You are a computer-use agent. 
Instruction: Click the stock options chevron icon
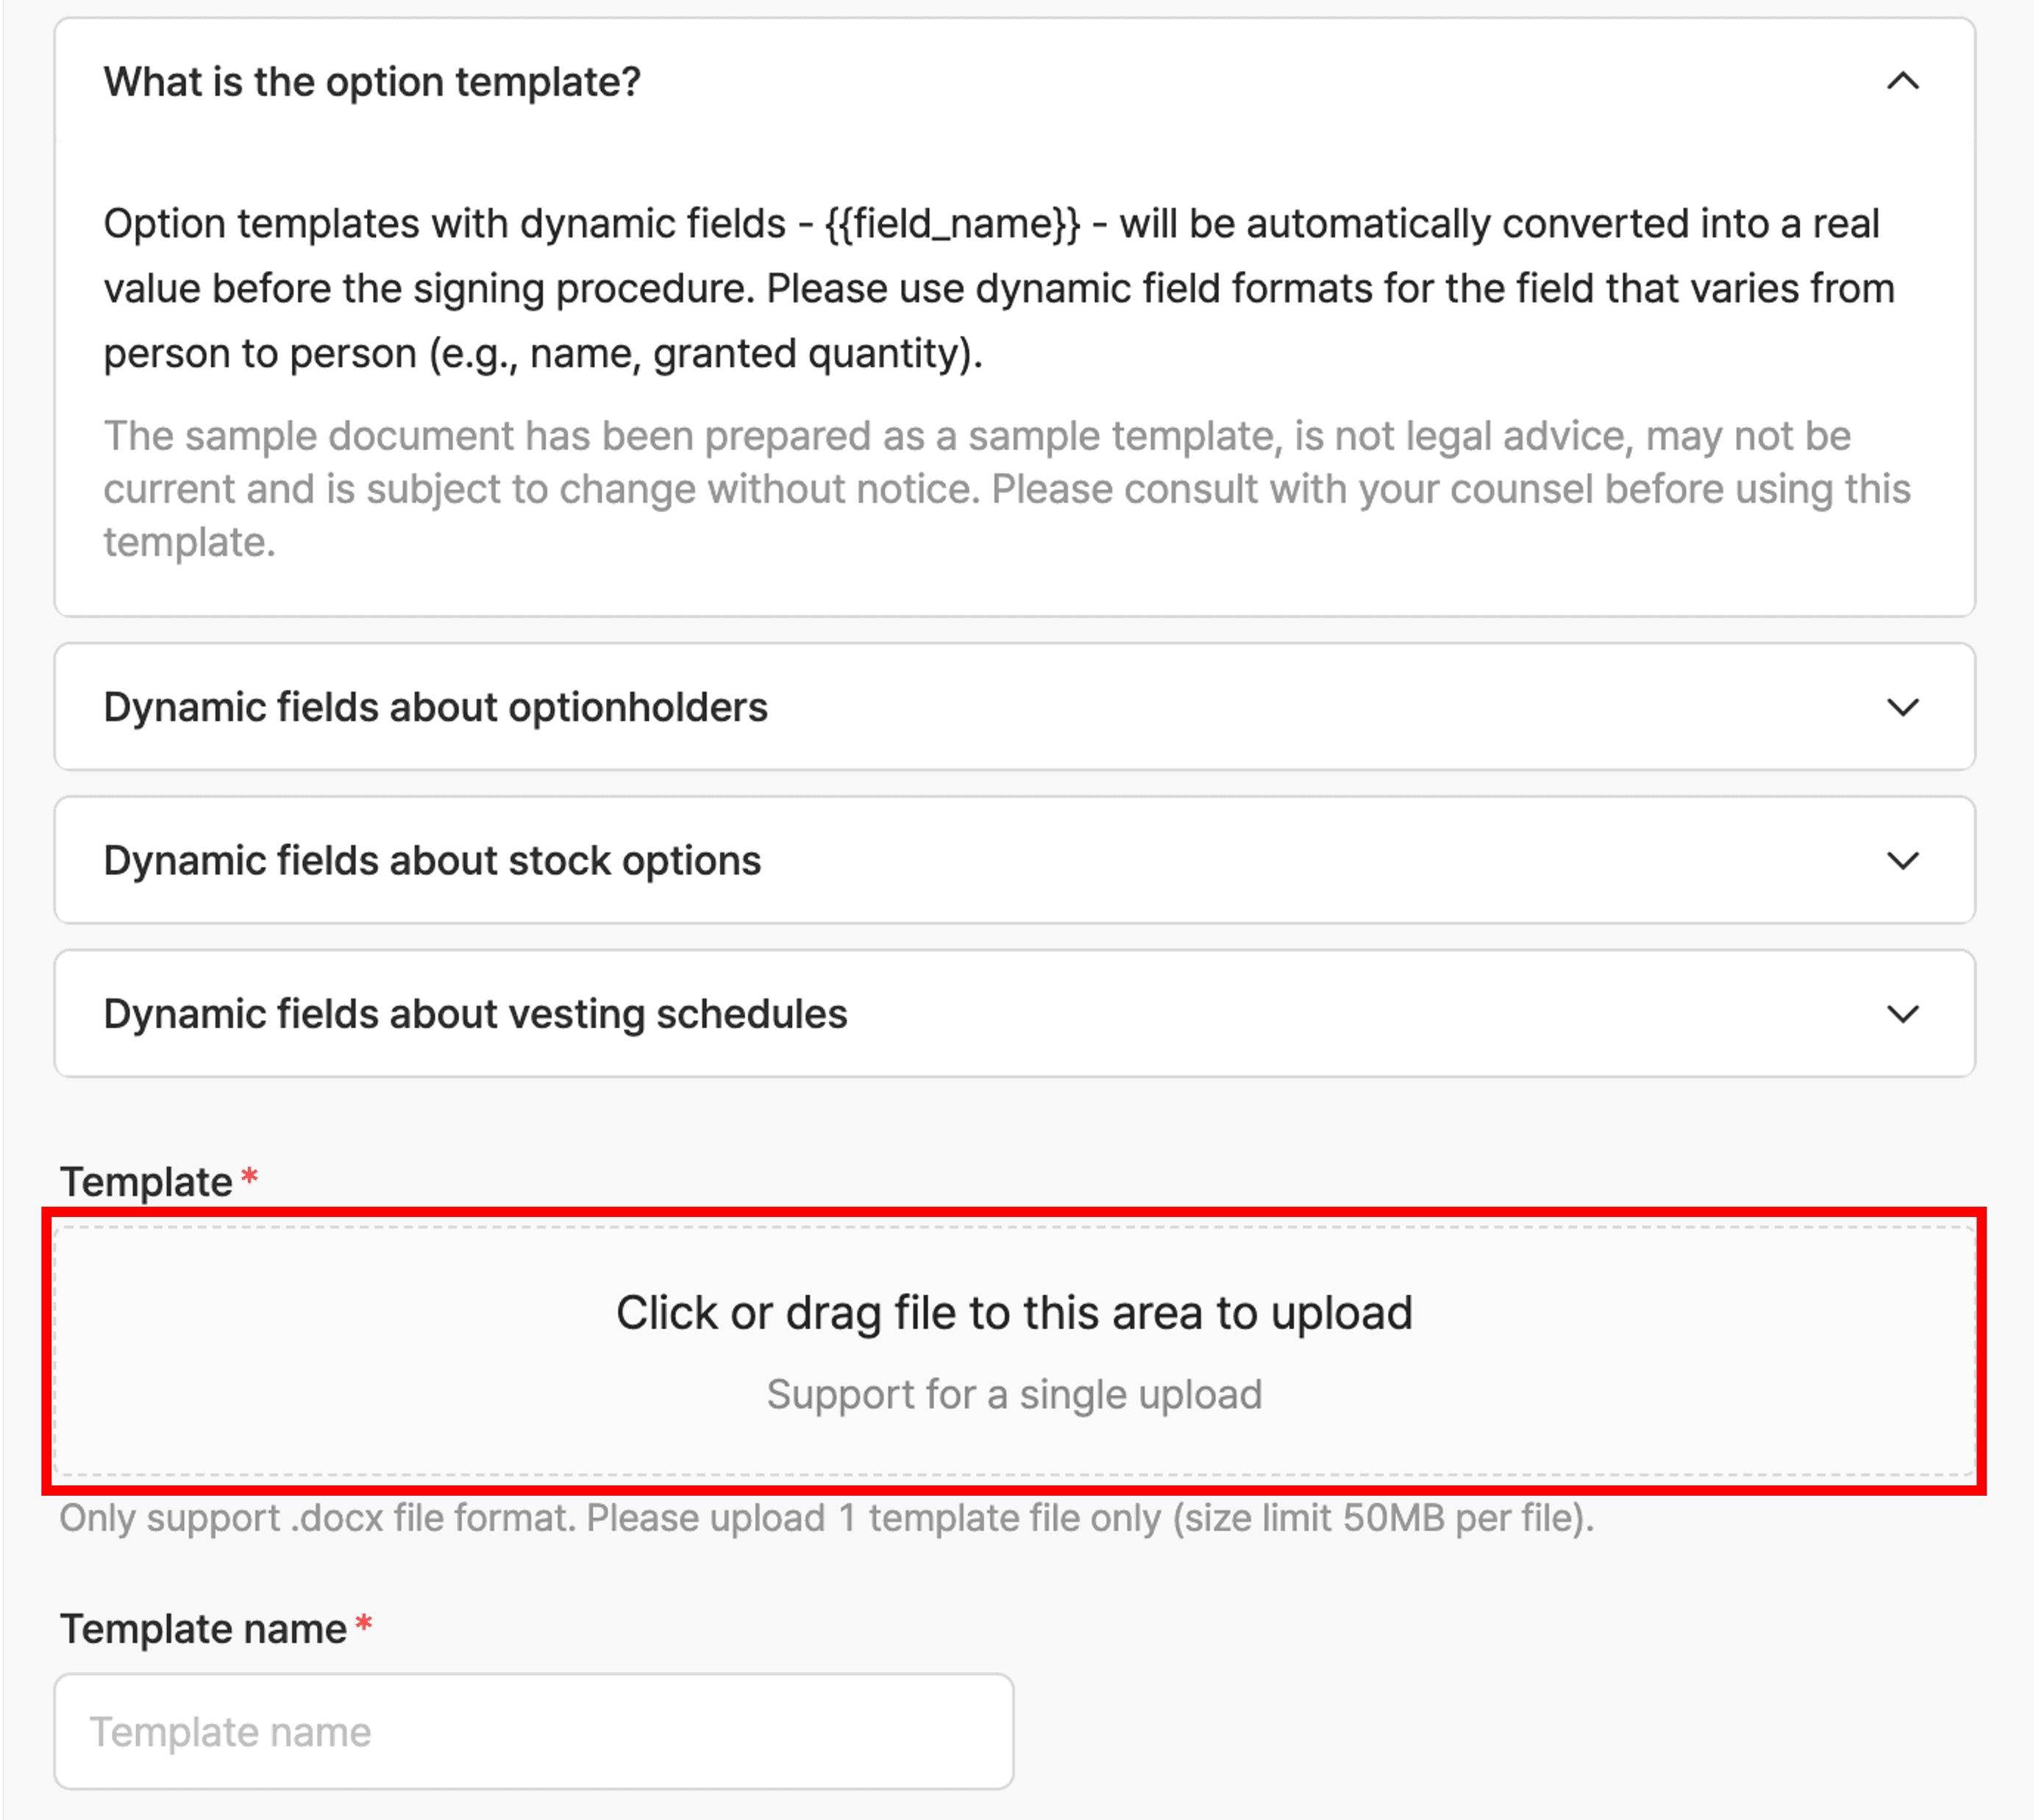coord(1902,860)
